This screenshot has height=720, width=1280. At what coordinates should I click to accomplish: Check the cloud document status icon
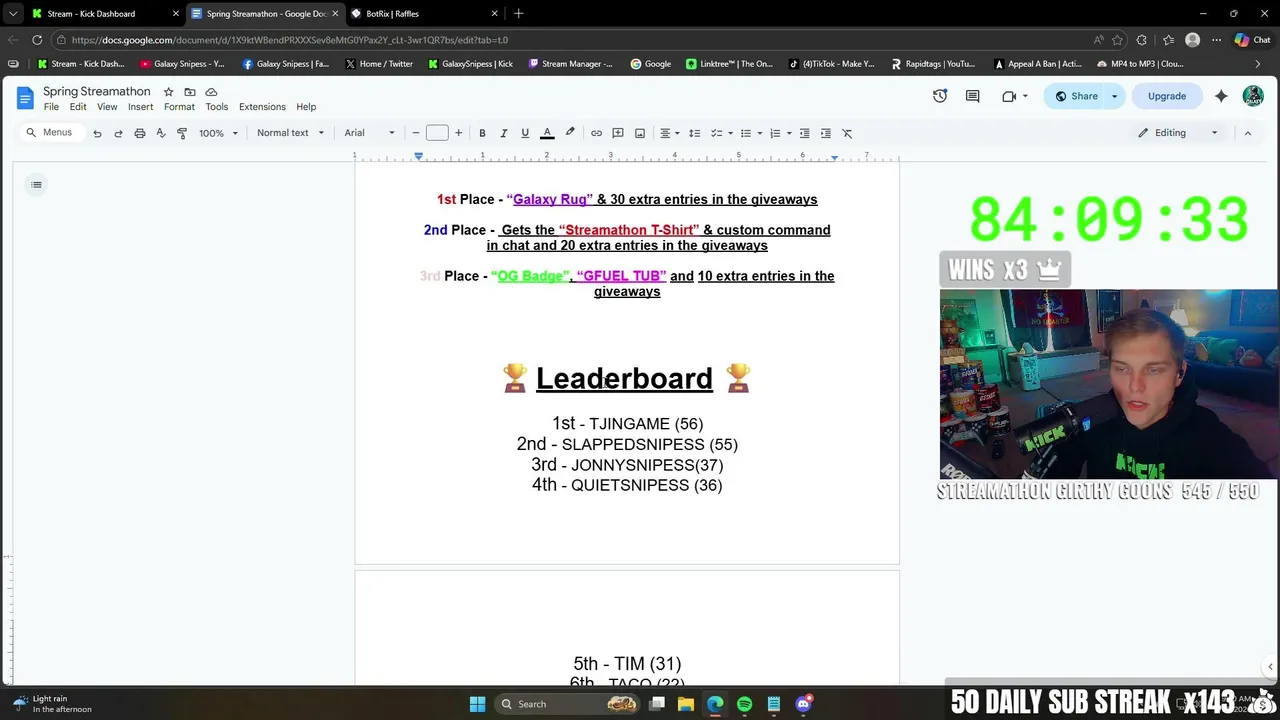[211, 92]
